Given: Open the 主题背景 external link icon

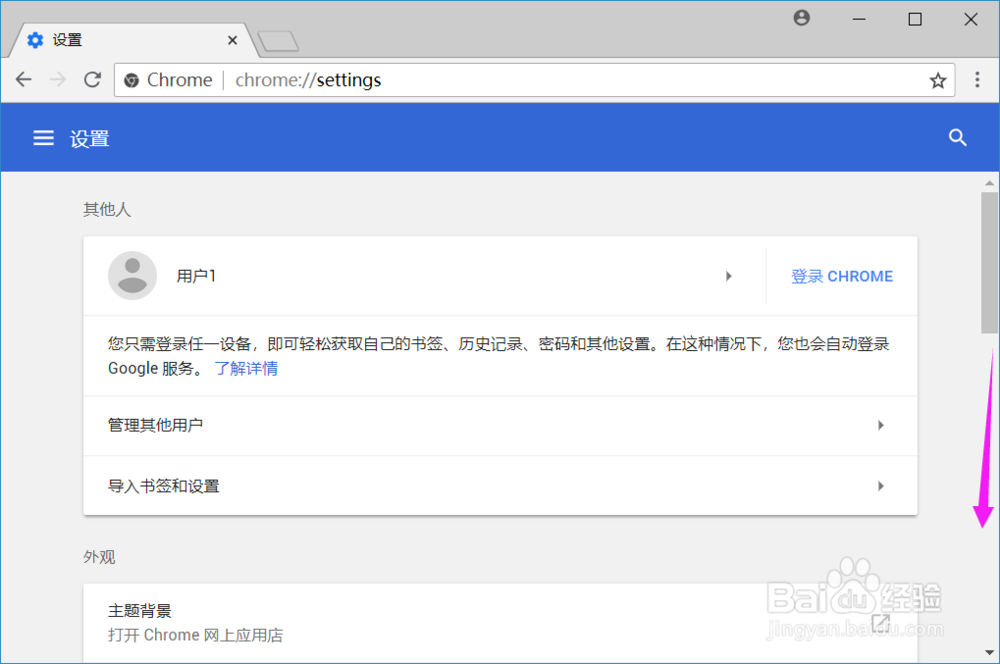Looking at the screenshot, I should coord(881,623).
